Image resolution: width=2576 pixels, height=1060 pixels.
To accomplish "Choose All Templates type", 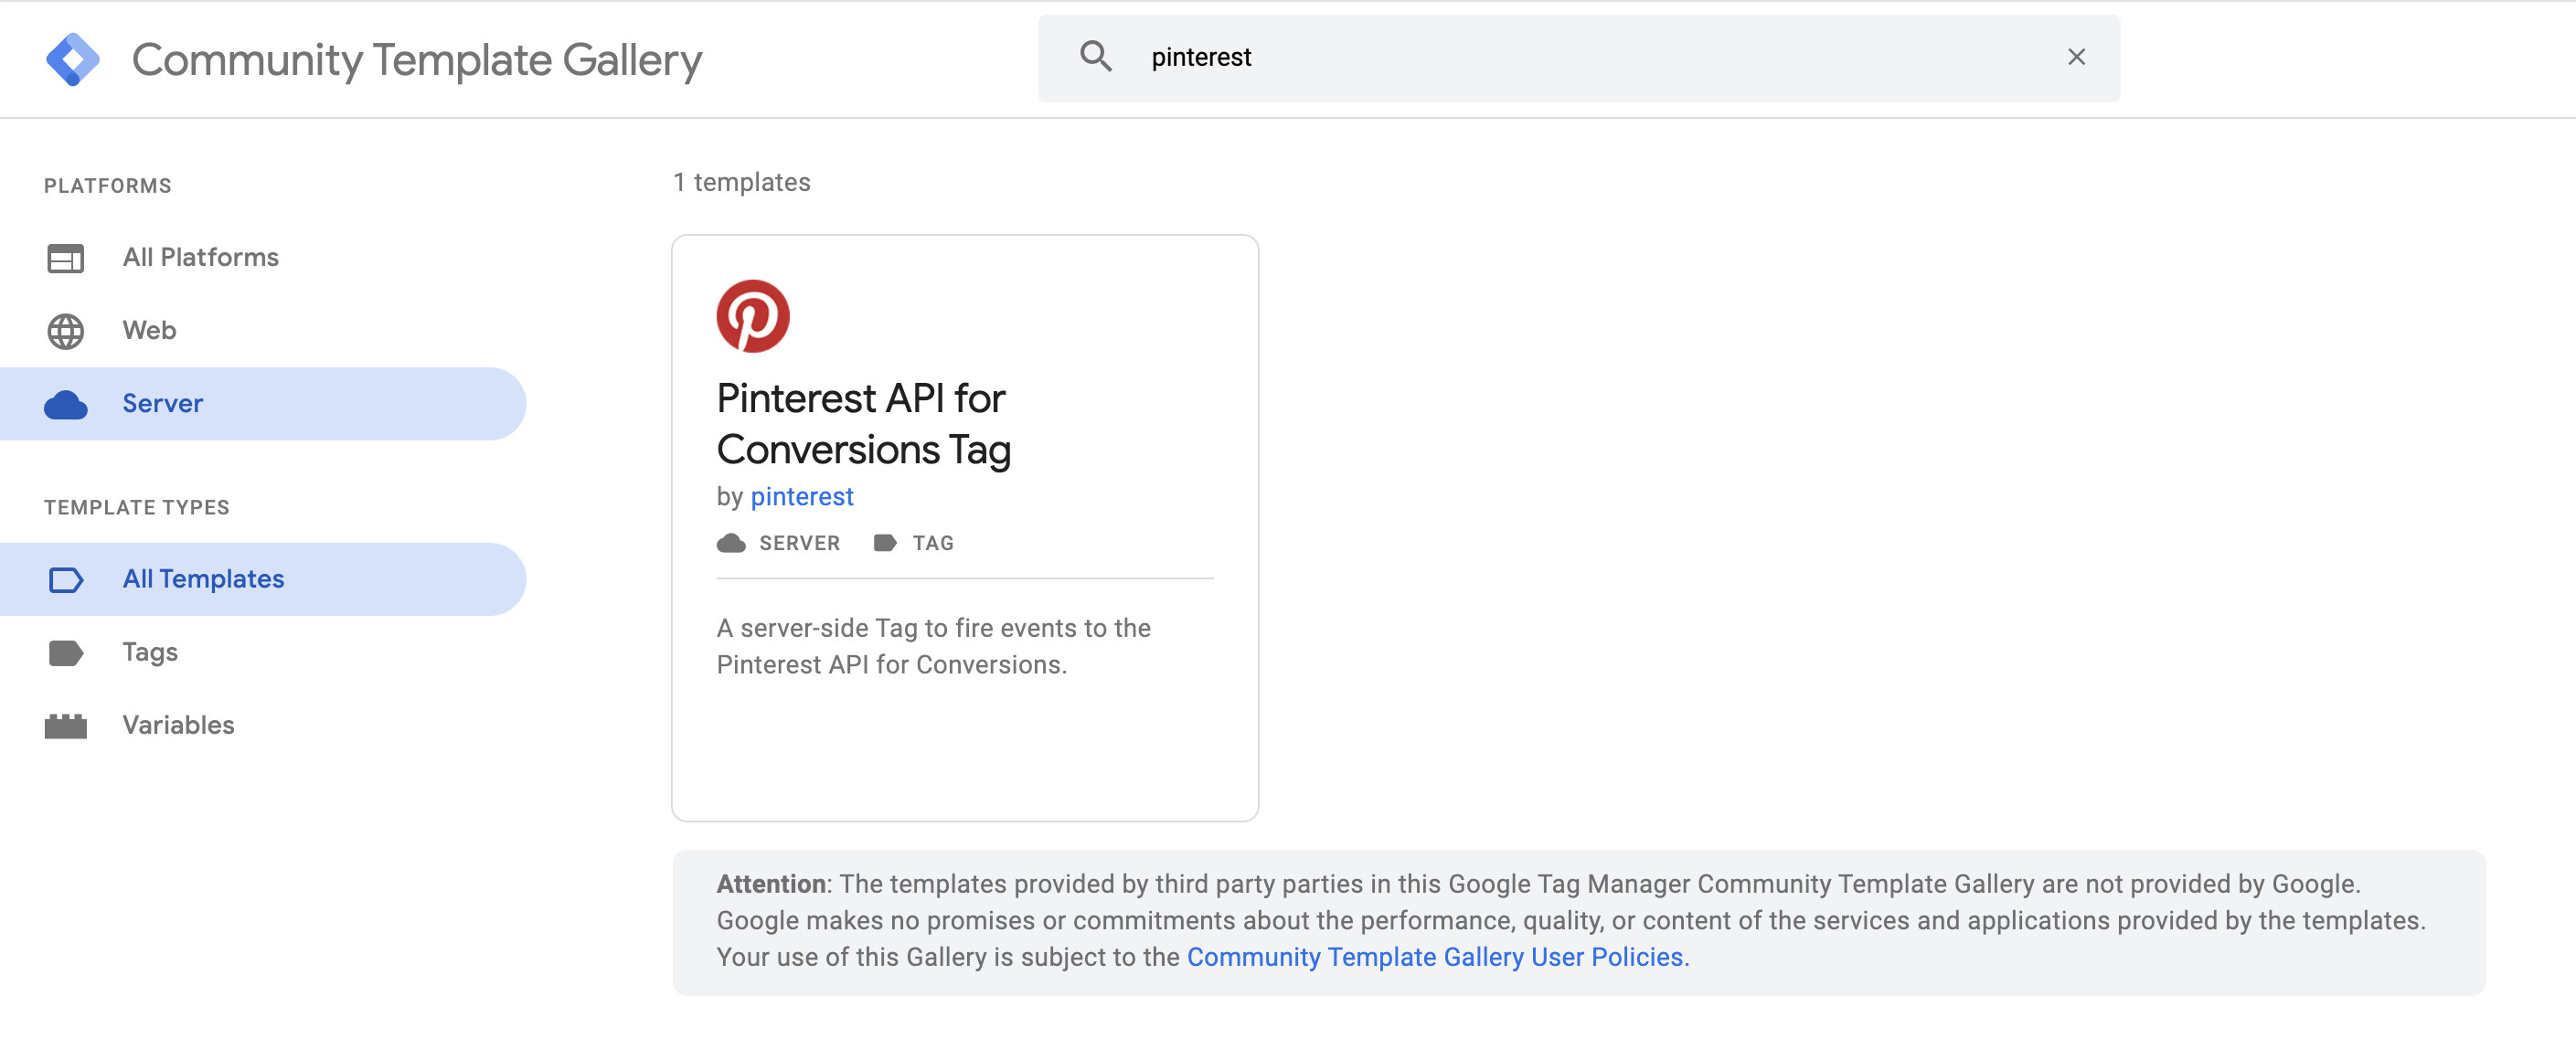I will tap(263, 579).
